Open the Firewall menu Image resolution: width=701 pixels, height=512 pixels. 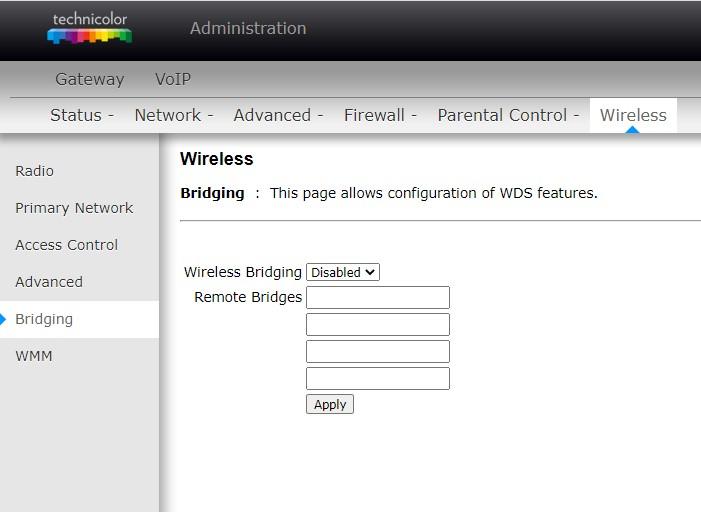[380, 115]
